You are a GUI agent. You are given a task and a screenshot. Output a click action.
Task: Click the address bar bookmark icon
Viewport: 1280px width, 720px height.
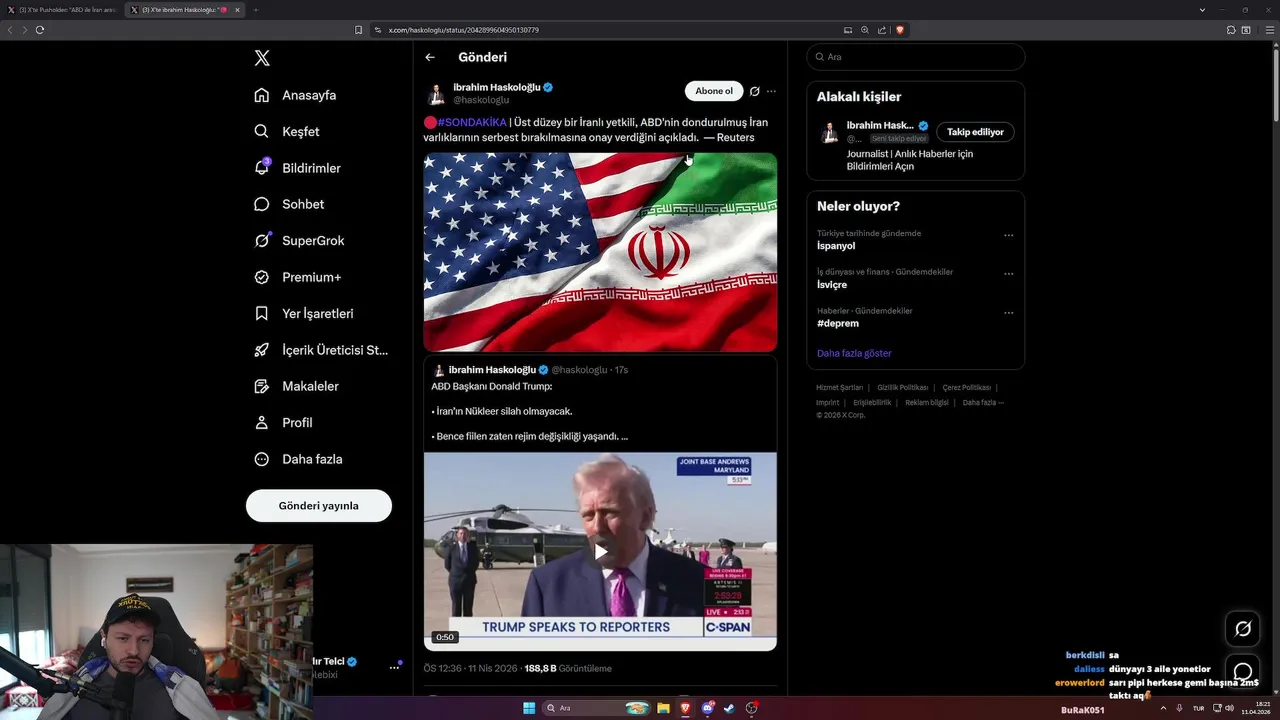(x=359, y=30)
